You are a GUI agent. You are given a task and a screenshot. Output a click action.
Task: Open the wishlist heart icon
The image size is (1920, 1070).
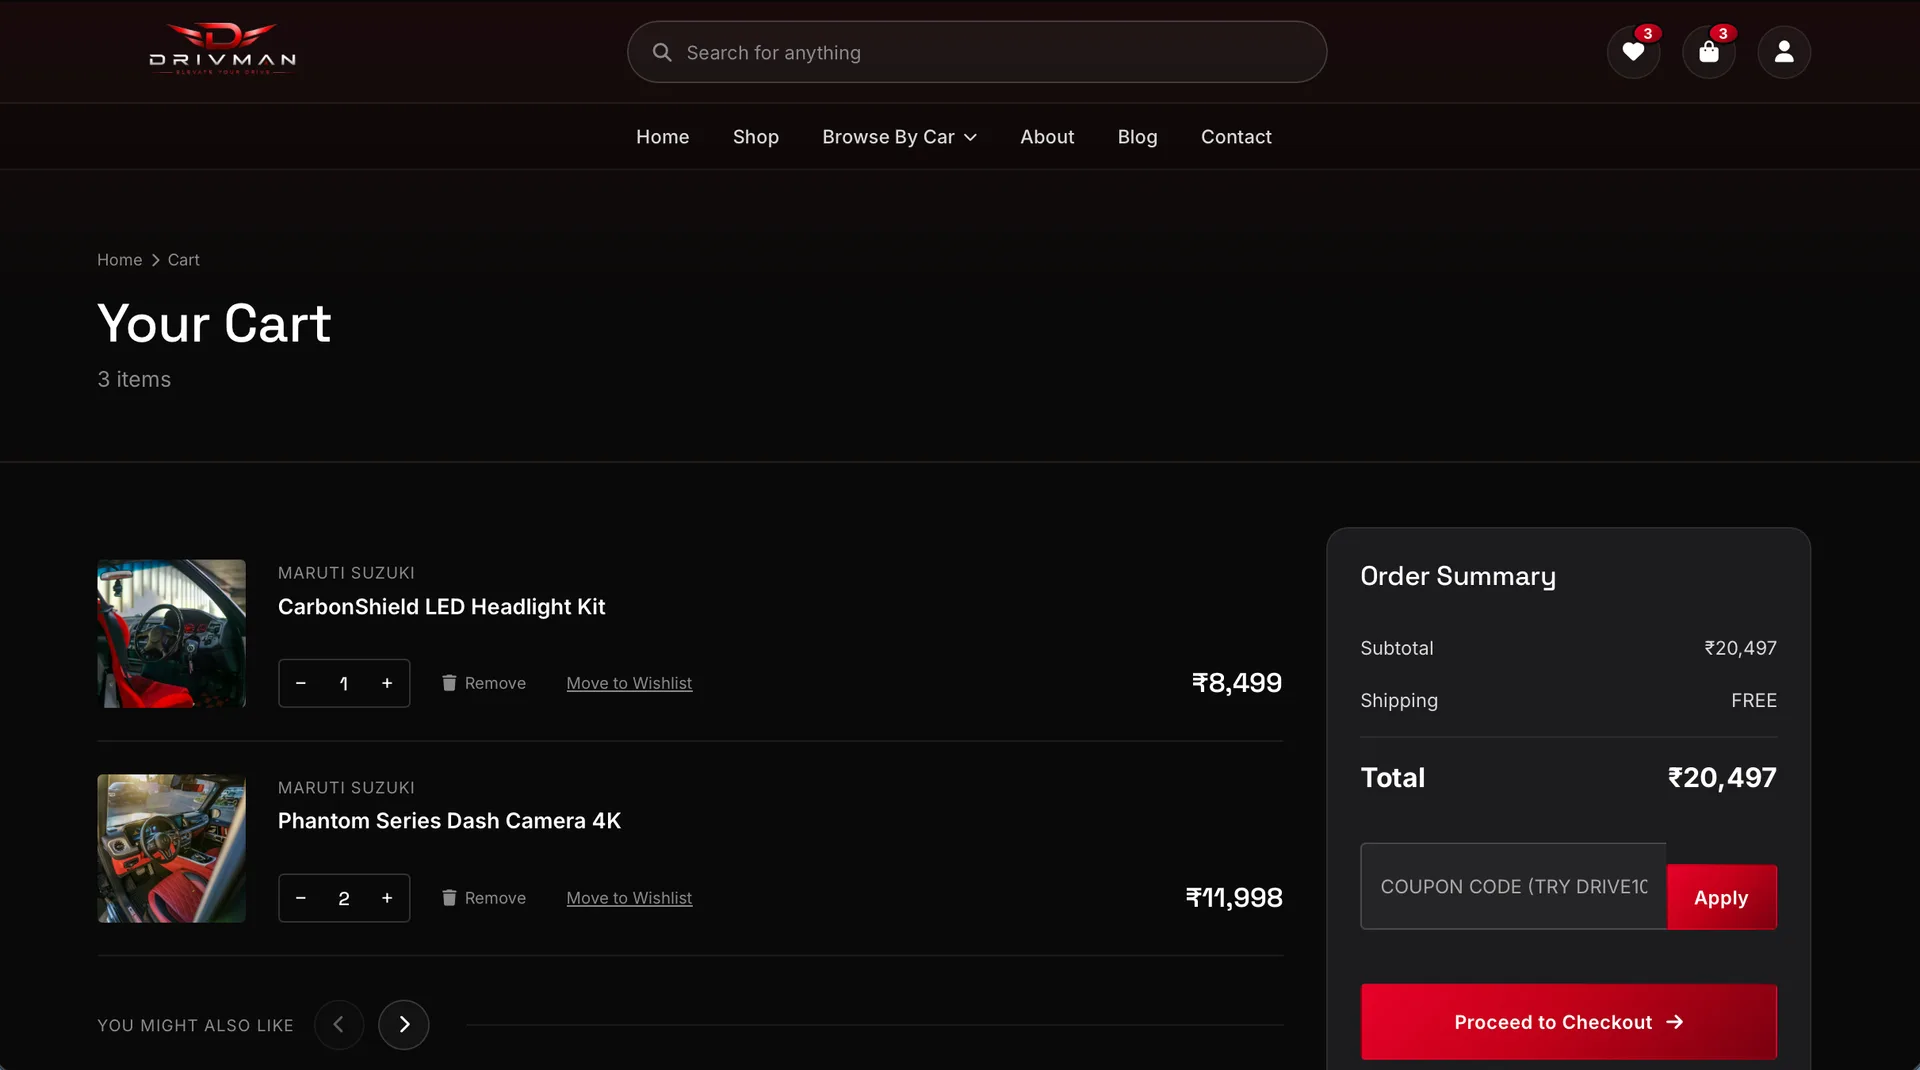1633,52
